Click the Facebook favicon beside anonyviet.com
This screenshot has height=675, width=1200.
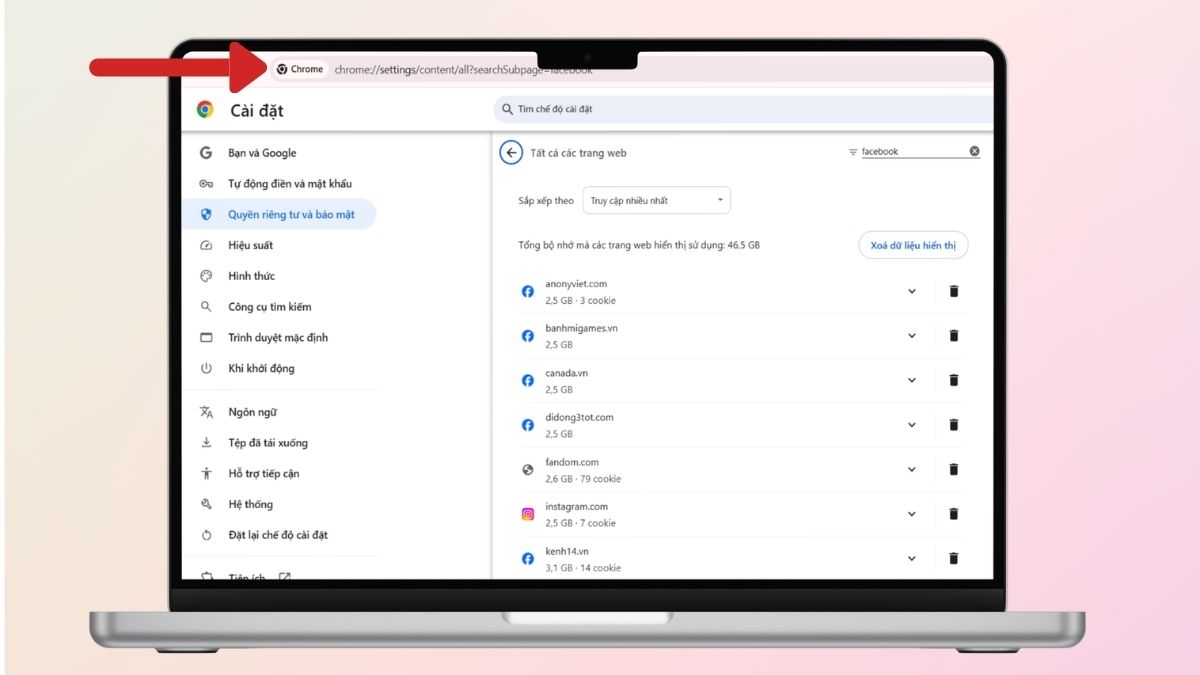coord(528,292)
